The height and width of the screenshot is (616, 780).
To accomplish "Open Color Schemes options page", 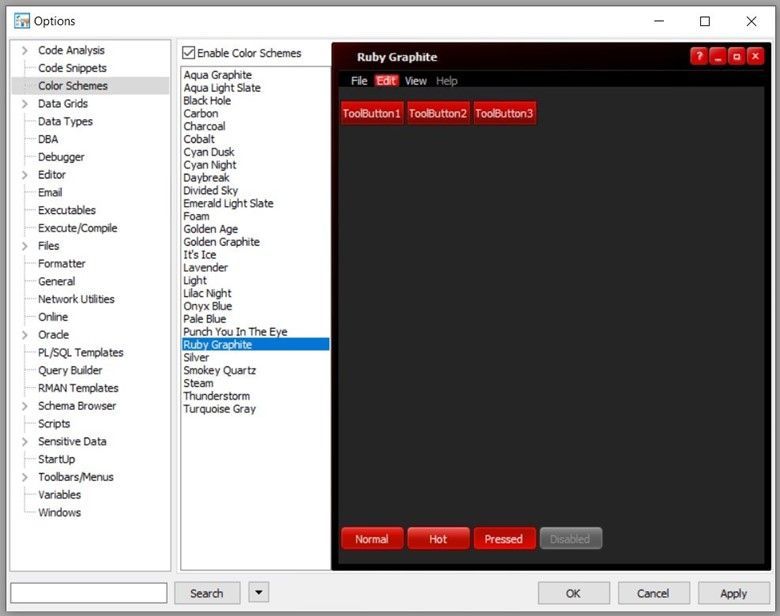I will pos(73,86).
